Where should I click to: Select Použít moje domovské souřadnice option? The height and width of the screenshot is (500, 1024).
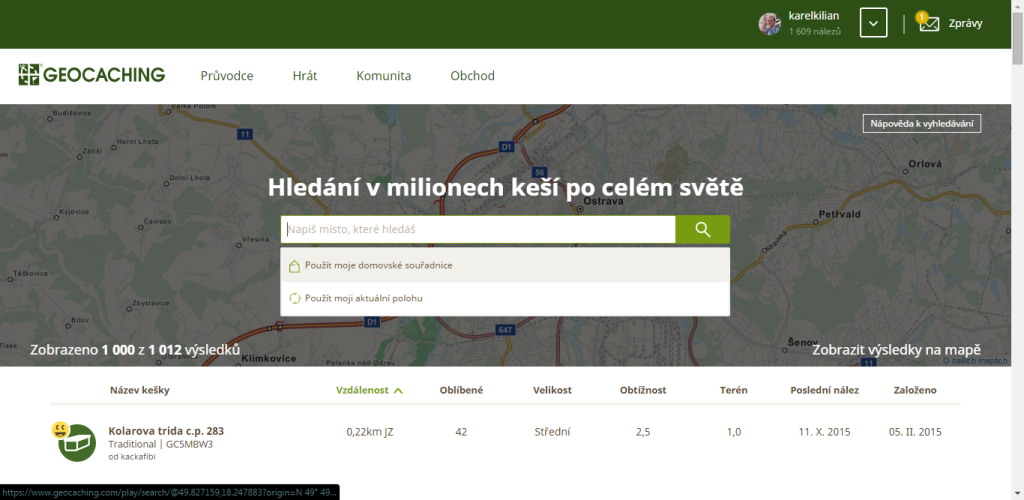(x=505, y=266)
